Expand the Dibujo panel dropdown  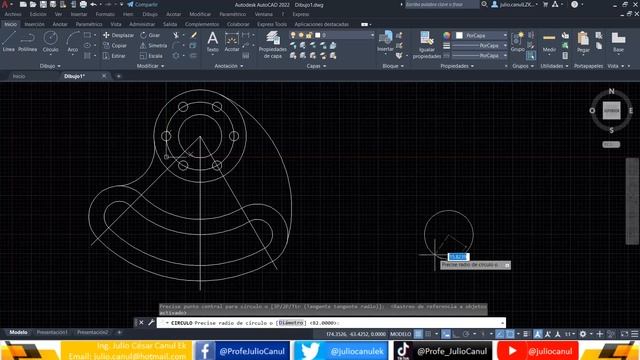coord(50,66)
